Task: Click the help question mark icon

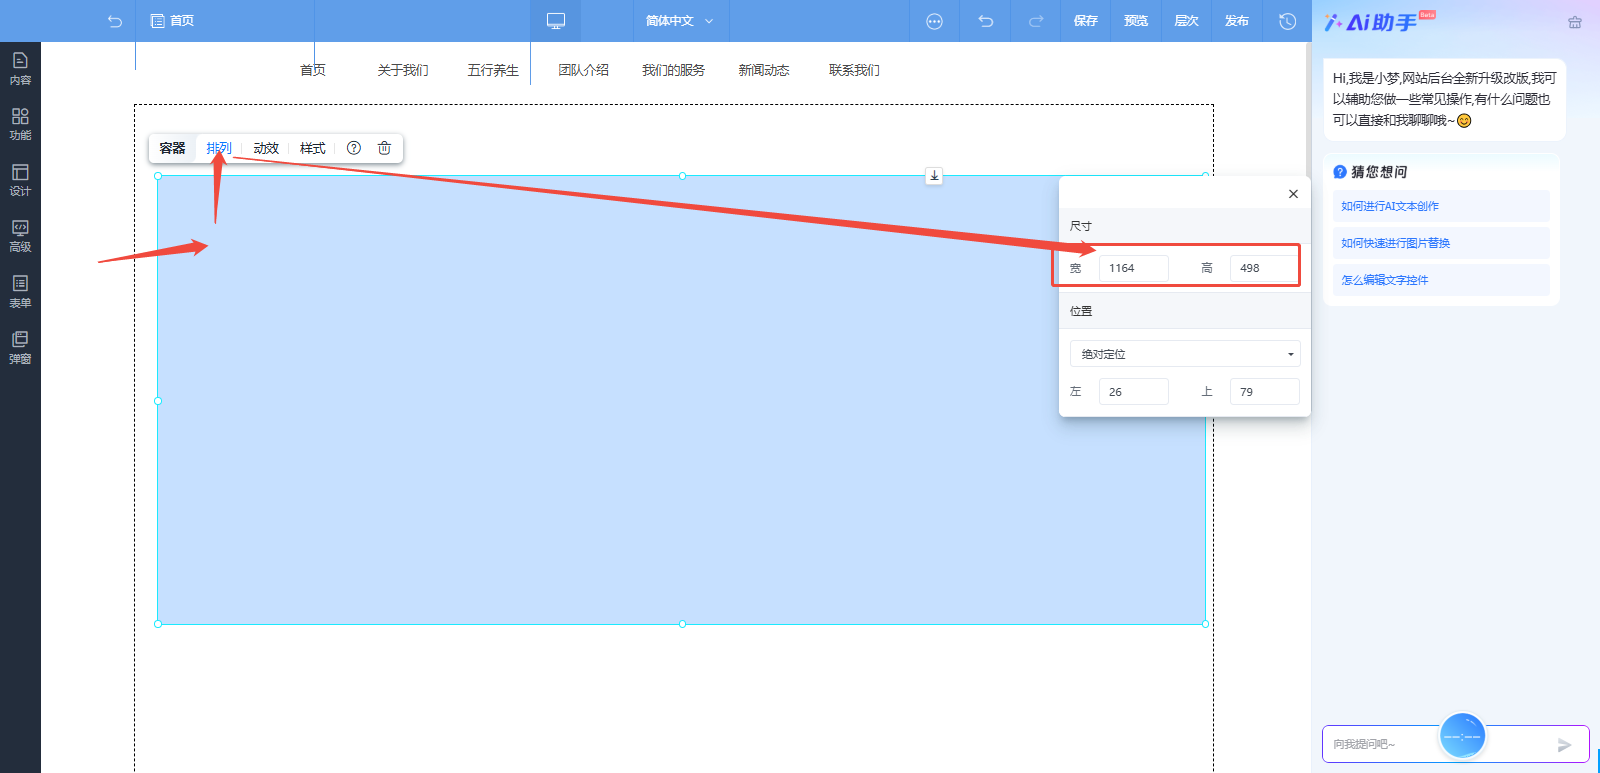Action: tap(354, 148)
